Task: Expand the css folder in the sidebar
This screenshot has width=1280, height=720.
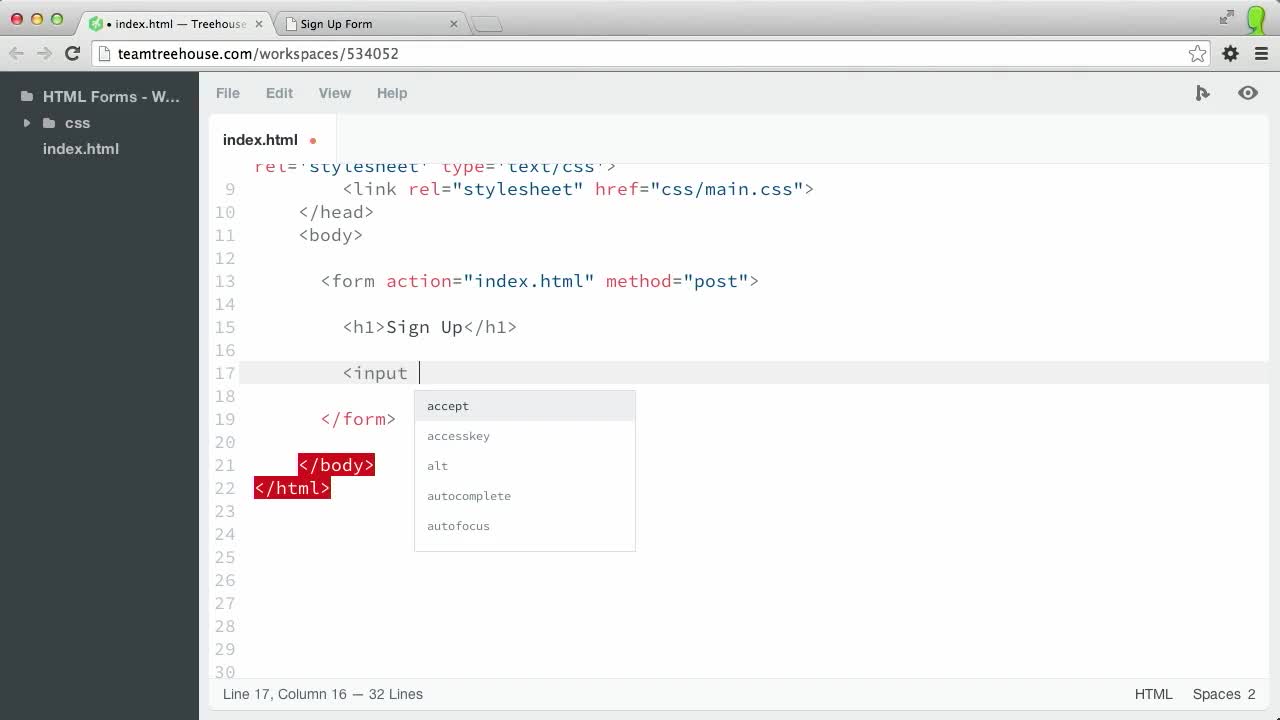Action: click(25, 123)
